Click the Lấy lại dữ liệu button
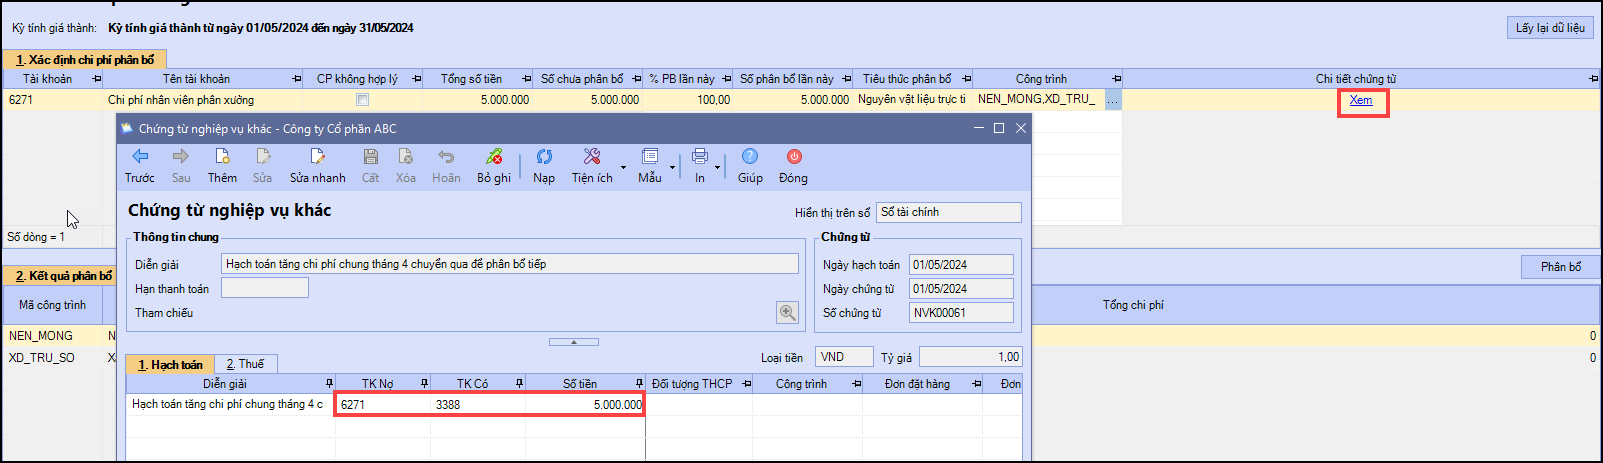This screenshot has width=1603, height=463. [x=1549, y=28]
